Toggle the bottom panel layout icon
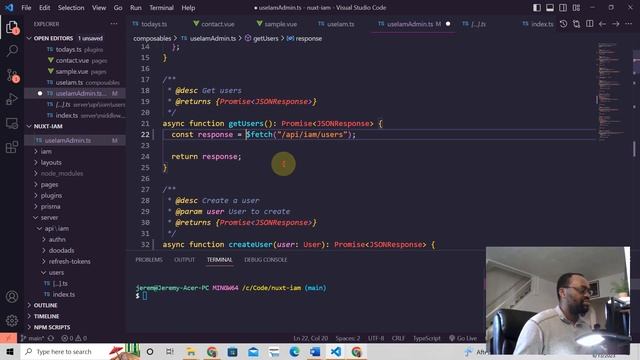The height and width of the screenshot is (360, 640). [x=550, y=7]
